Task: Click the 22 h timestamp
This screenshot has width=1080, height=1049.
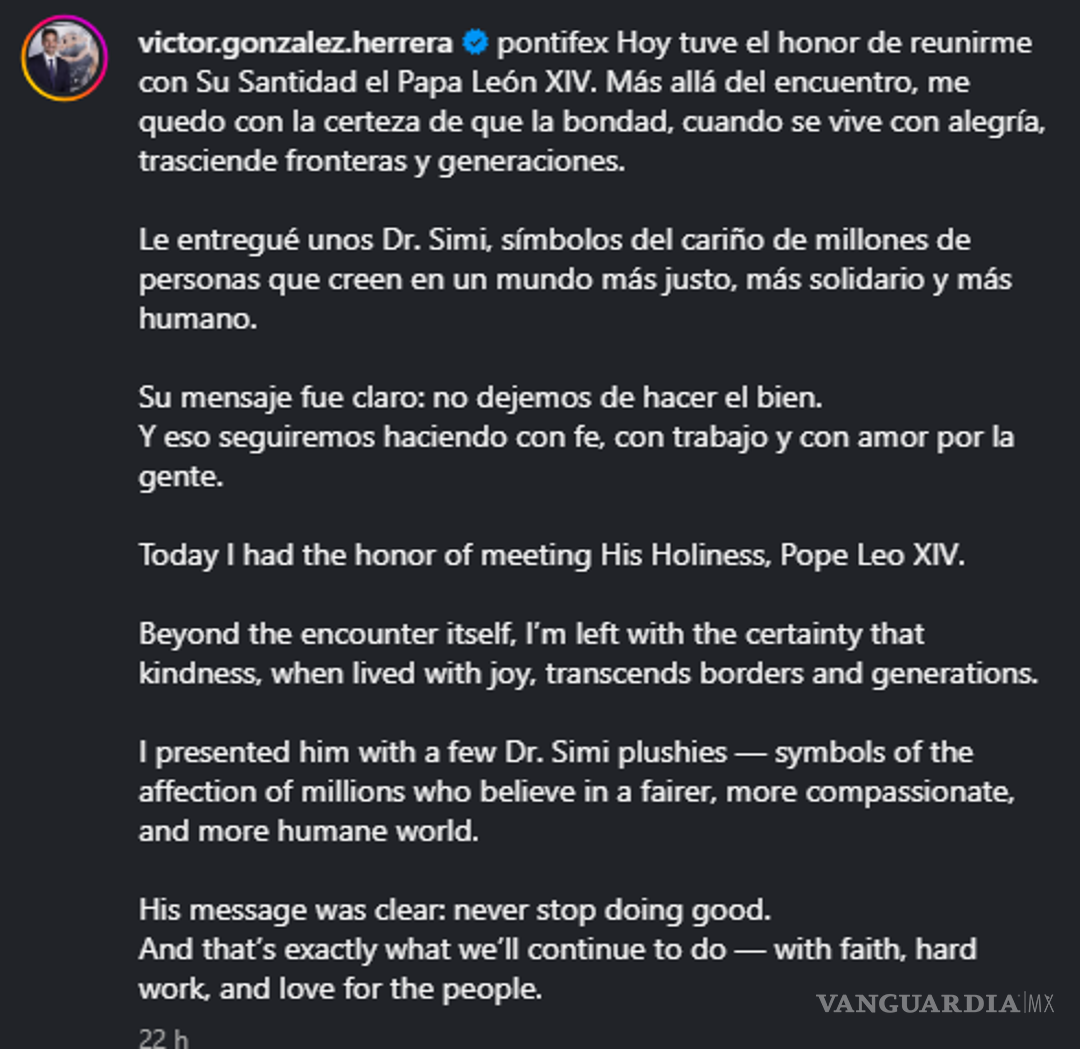Action: tap(164, 1039)
